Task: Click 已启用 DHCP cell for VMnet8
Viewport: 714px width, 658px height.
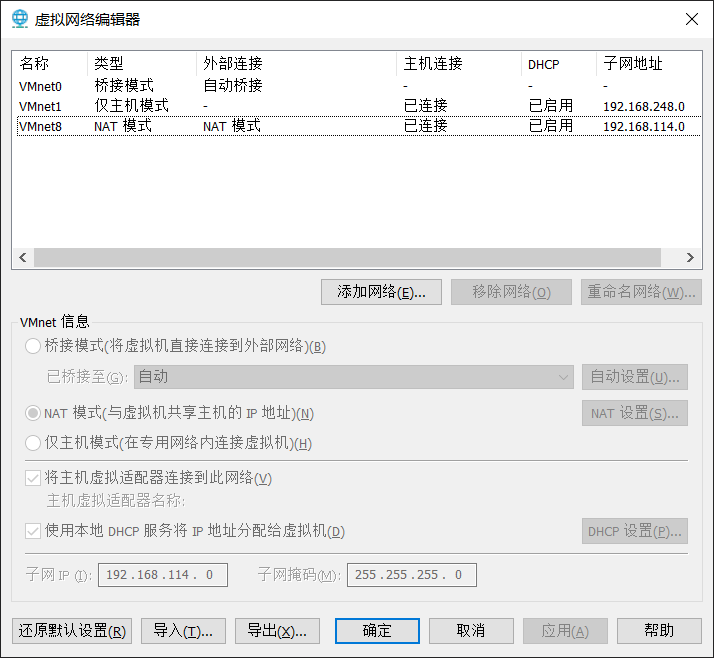Action: pos(551,126)
